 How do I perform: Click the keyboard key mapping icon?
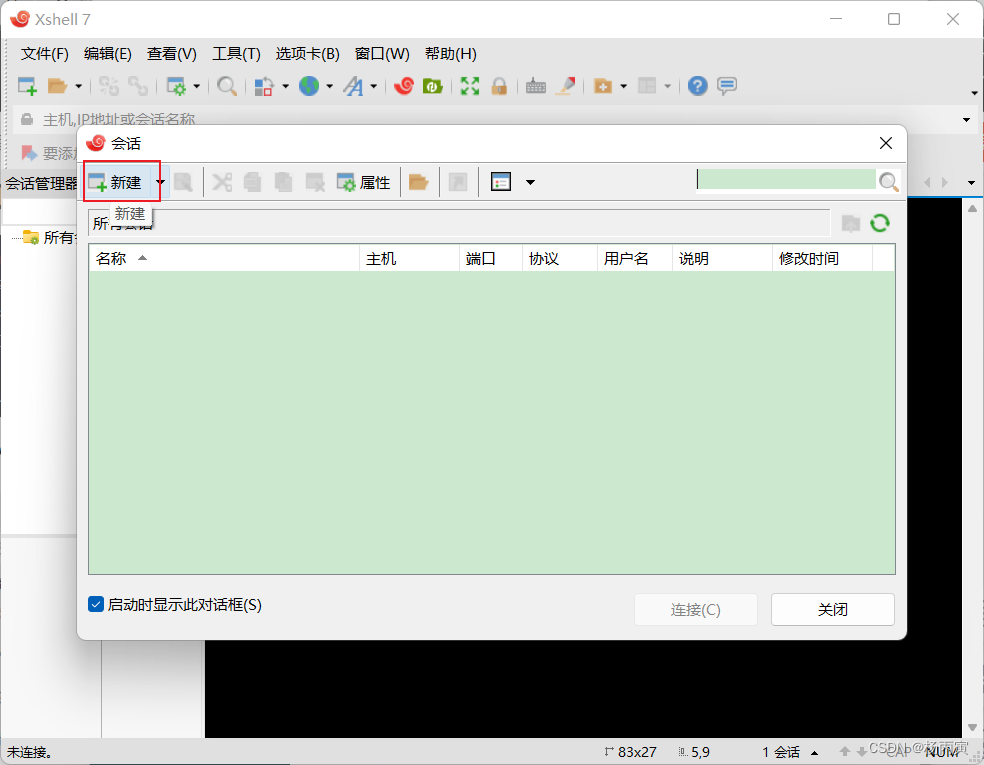tap(535, 86)
